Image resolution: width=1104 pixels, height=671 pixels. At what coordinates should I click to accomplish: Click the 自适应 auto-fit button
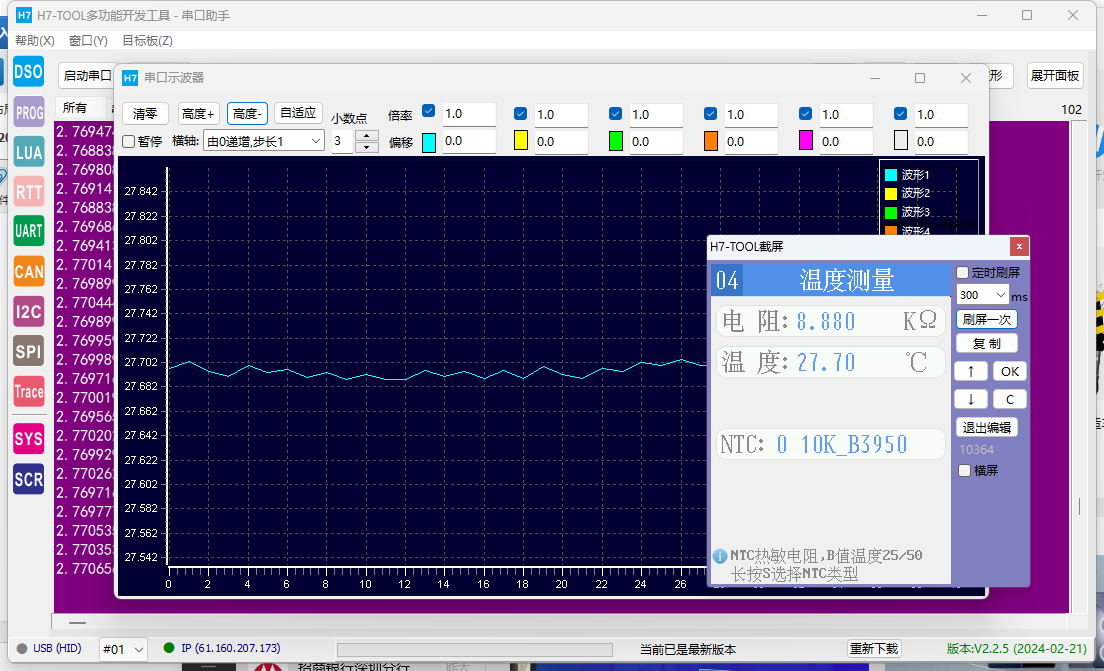(x=298, y=113)
